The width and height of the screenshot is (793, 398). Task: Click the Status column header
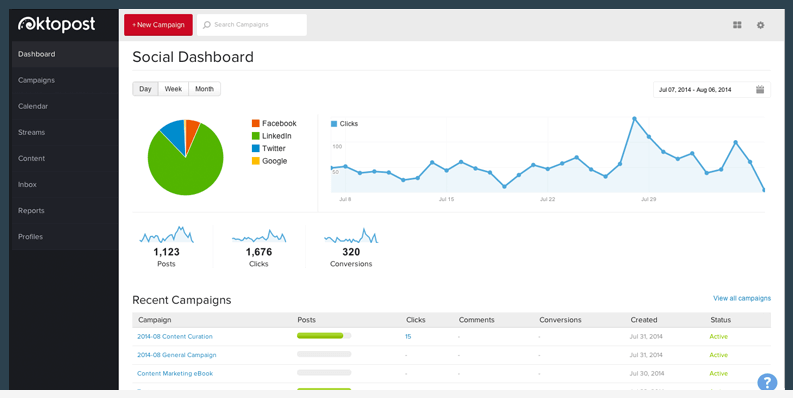721,320
